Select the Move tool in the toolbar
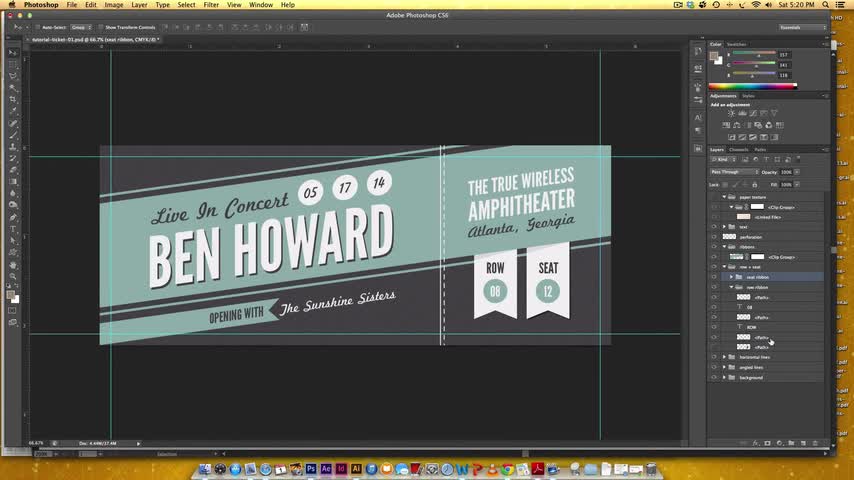This screenshot has width=854, height=480. pos(13,51)
